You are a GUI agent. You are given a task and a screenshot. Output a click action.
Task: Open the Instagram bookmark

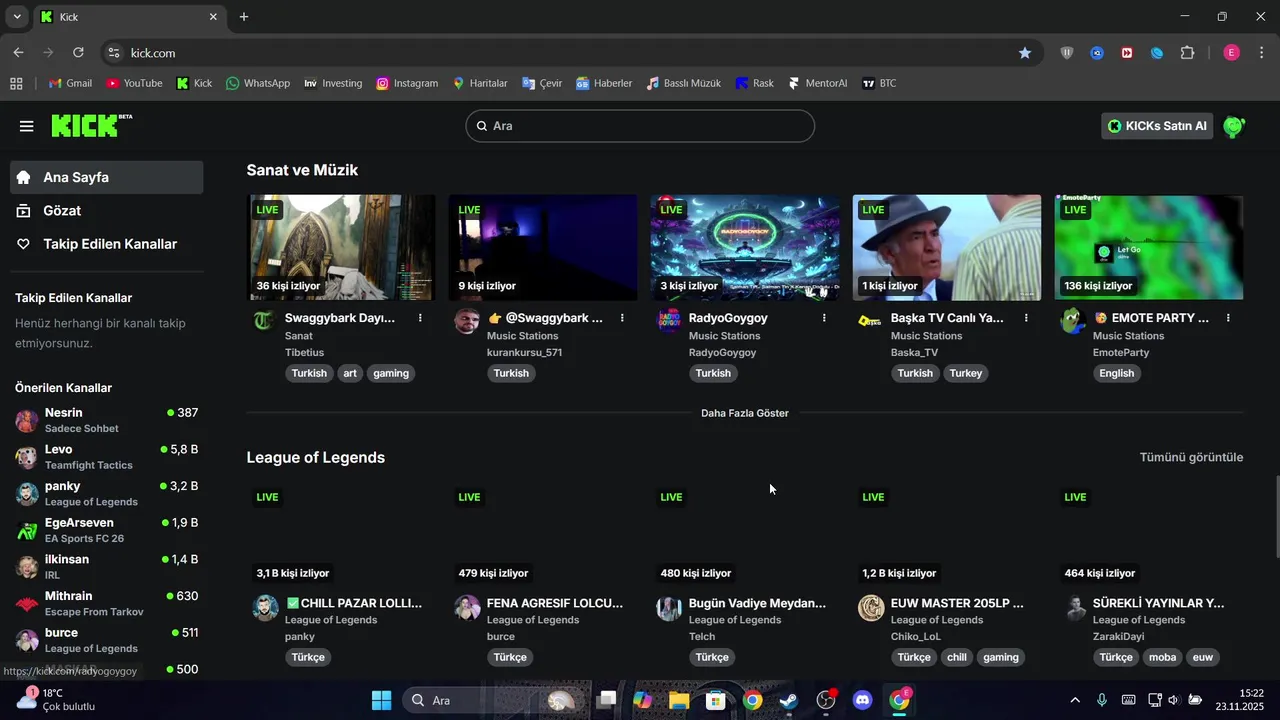coord(407,83)
